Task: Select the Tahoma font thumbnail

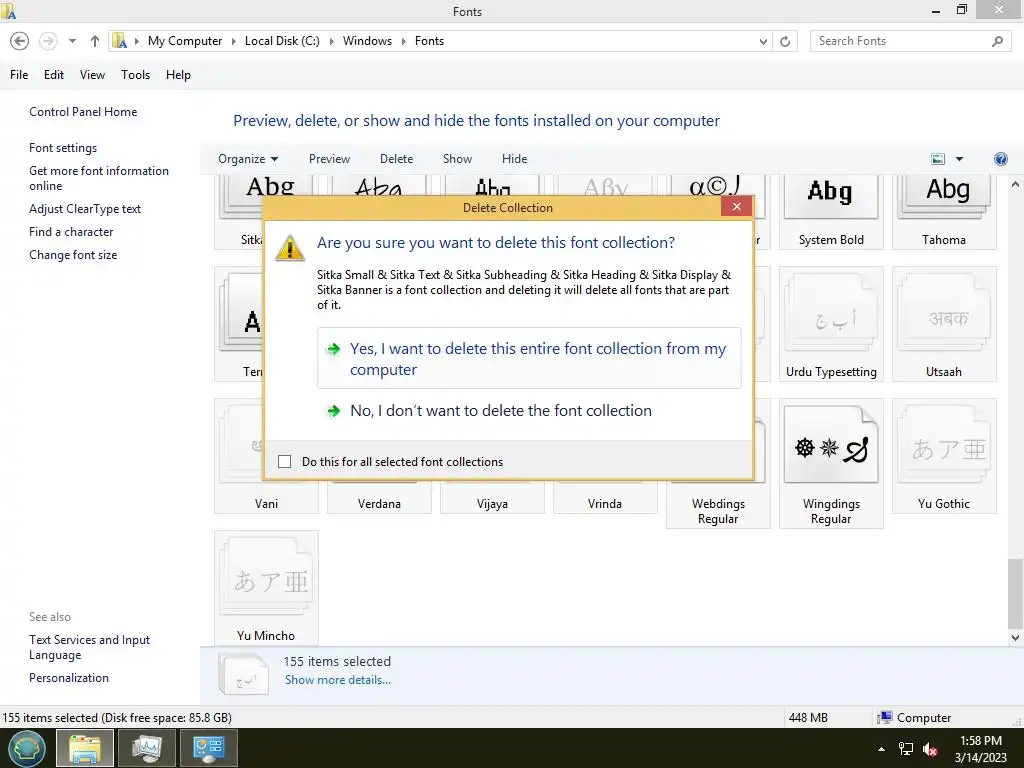Action: click(944, 198)
